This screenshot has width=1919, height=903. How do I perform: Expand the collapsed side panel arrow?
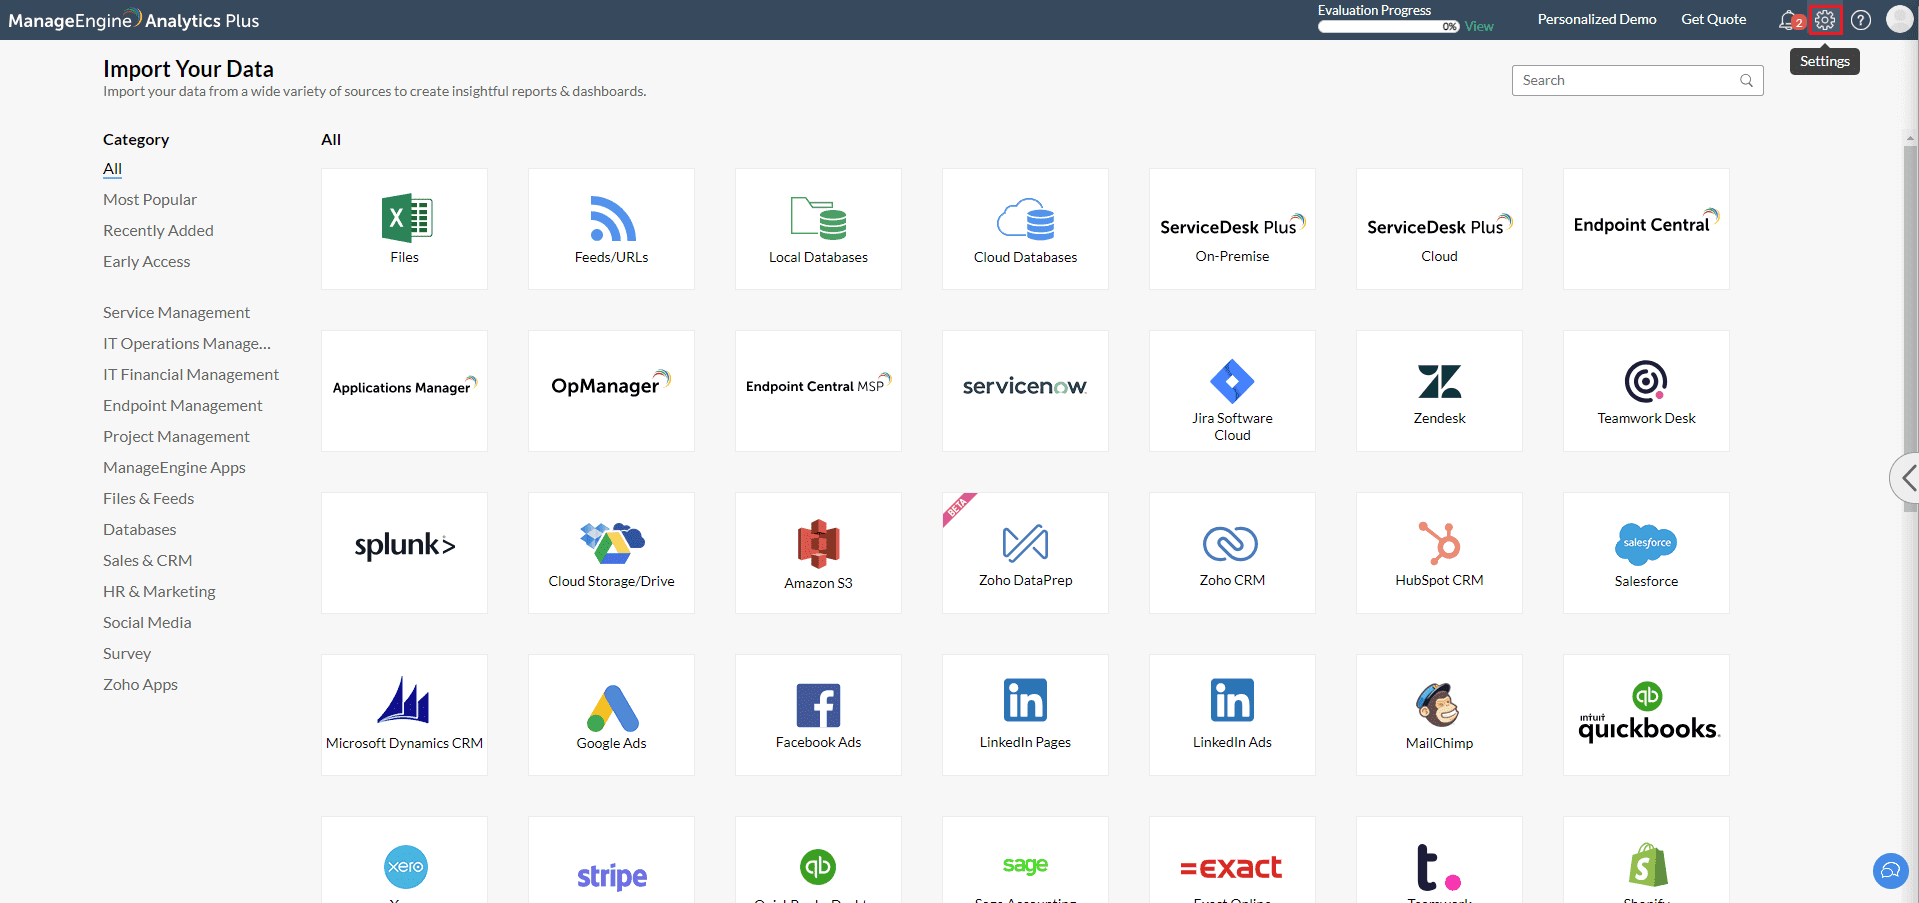click(x=1906, y=478)
